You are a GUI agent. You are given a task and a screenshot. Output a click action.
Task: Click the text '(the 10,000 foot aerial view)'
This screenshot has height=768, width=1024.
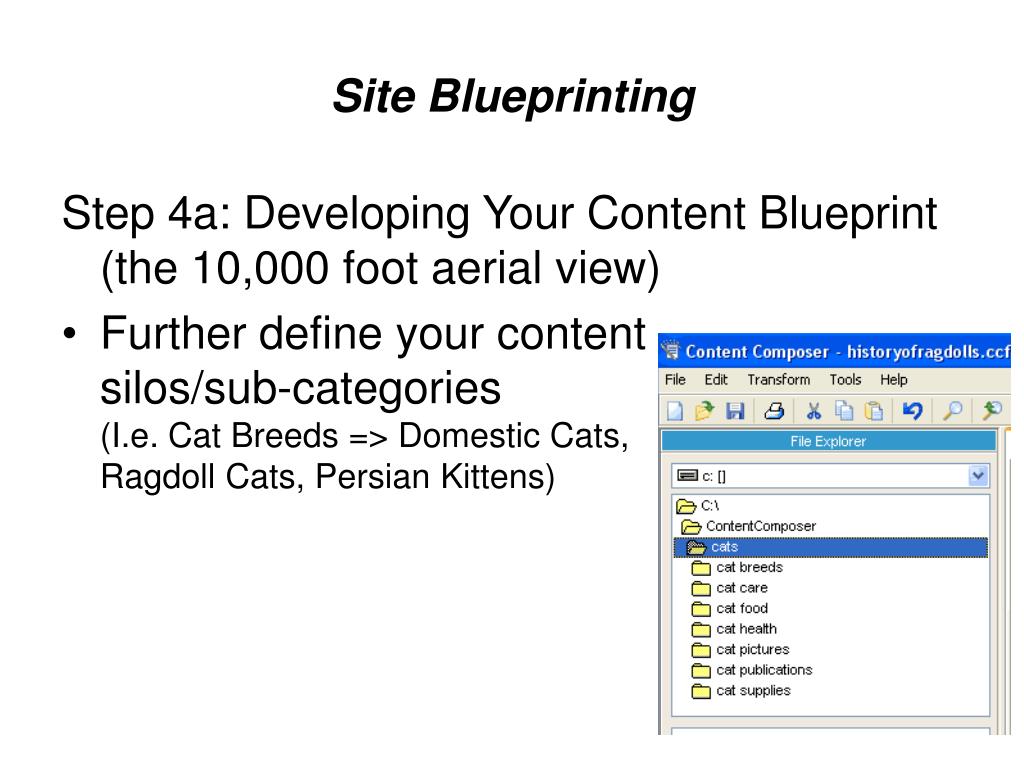380,268
